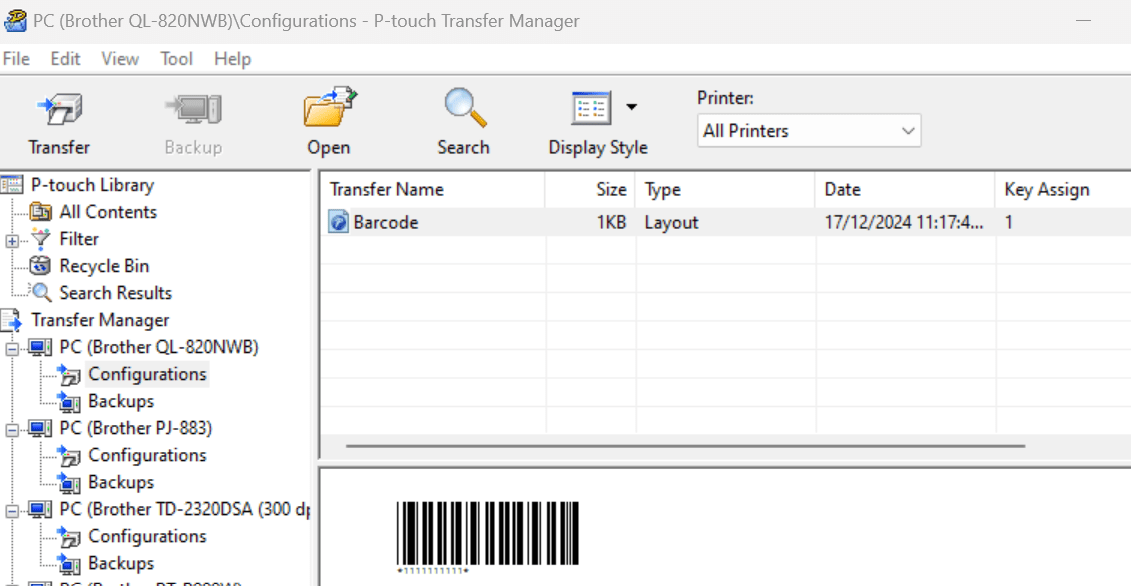
Task: Select the Barcode layout row
Action: (385, 222)
